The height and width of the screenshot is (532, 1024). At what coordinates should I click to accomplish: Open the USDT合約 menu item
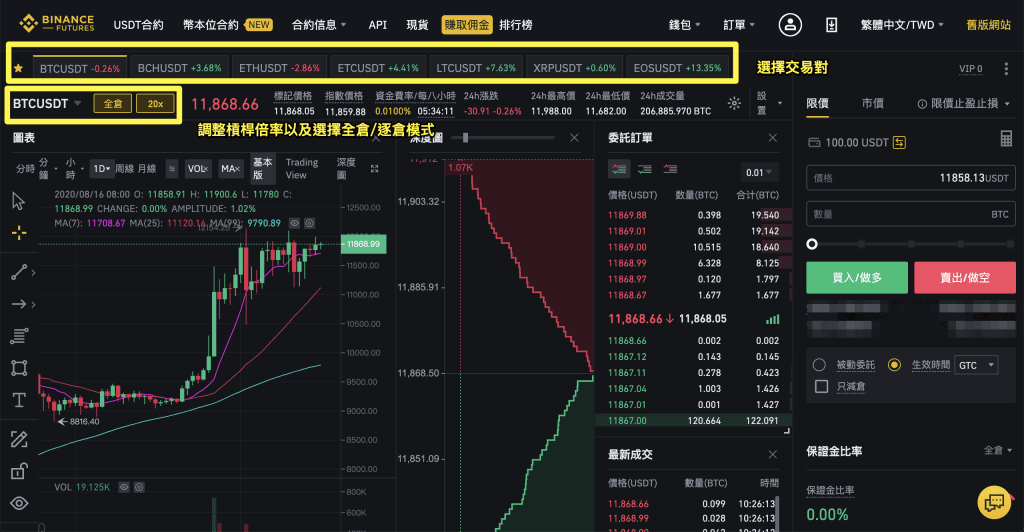pos(138,25)
